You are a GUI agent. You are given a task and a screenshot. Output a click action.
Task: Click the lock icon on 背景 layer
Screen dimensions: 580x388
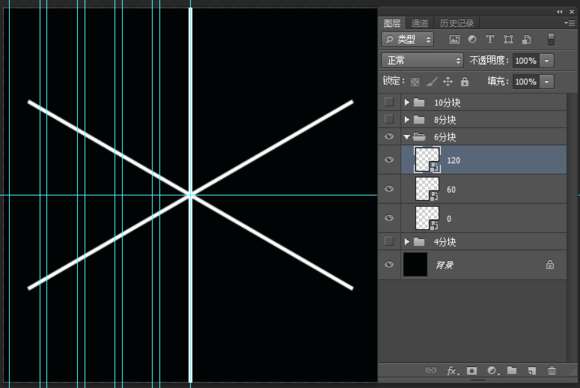tap(550, 264)
